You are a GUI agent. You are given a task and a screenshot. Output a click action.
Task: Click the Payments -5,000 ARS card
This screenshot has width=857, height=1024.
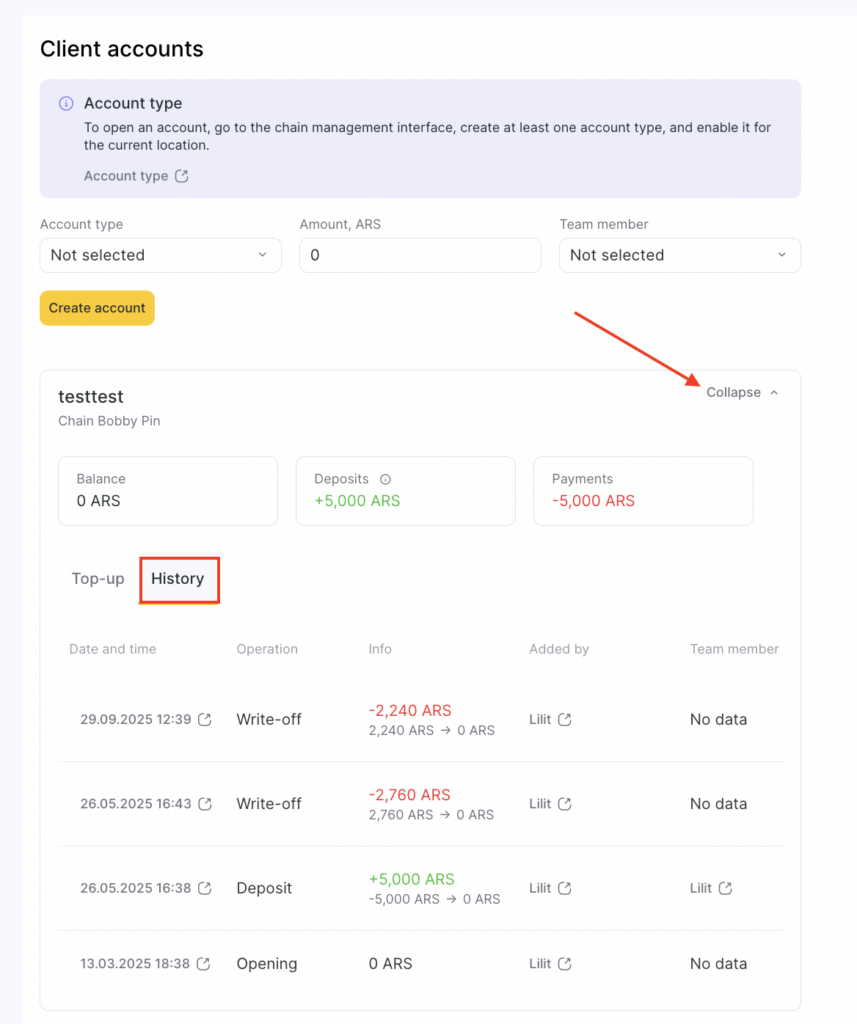click(643, 491)
